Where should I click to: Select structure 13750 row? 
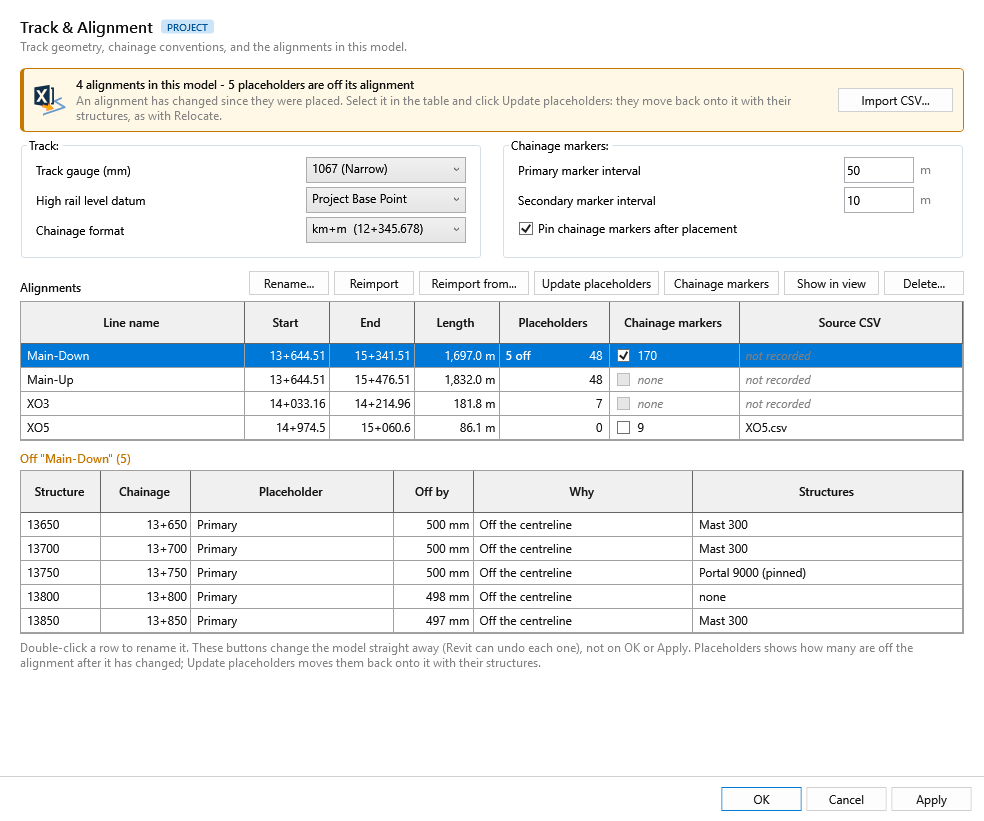(x=491, y=572)
